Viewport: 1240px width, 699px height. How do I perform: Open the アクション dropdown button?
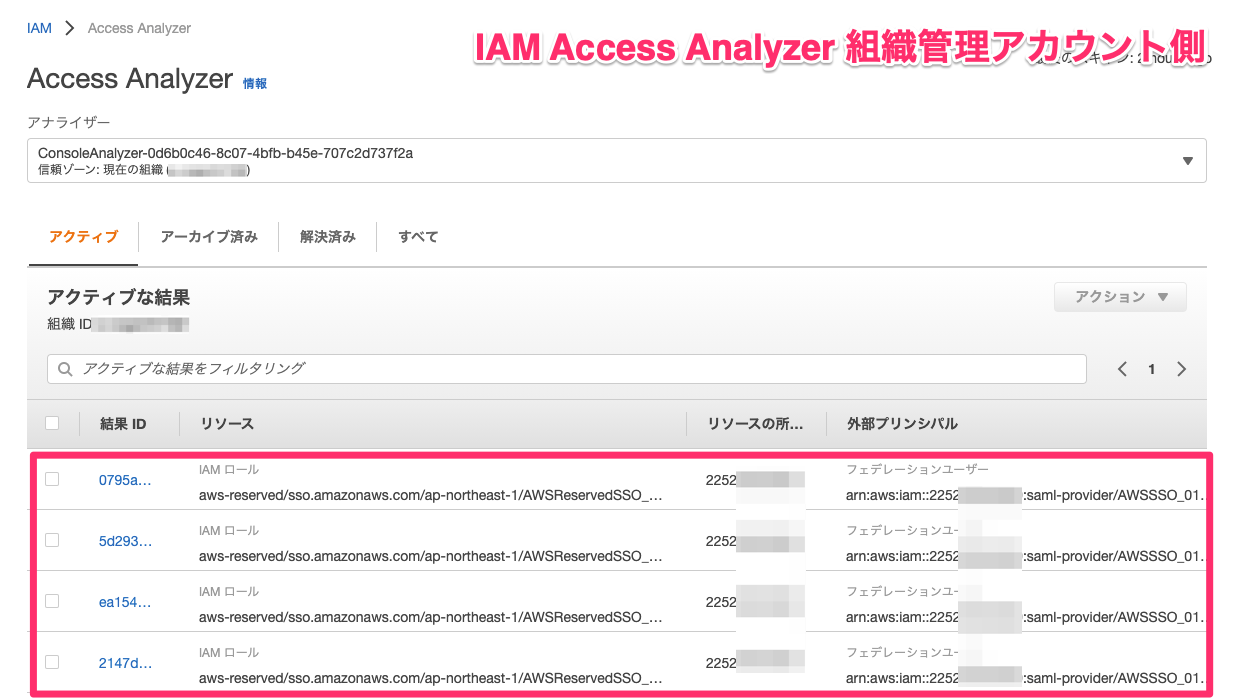click(1120, 297)
